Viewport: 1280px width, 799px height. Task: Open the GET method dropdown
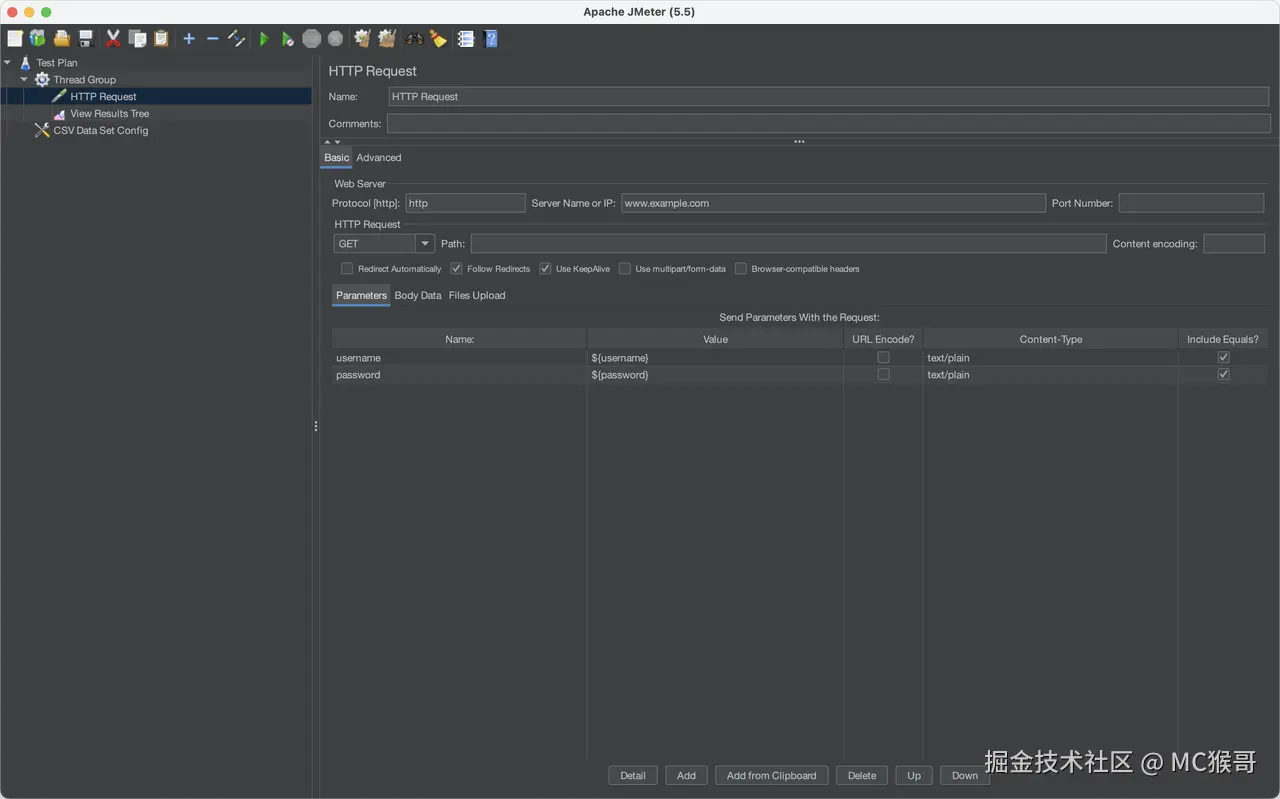click(x=425, y=244)
